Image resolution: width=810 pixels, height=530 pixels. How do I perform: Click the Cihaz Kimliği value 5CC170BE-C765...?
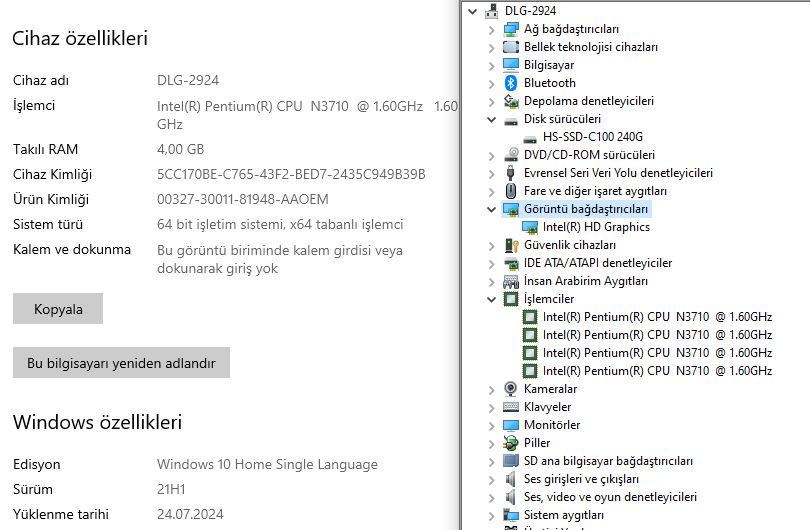click(291, 175)
